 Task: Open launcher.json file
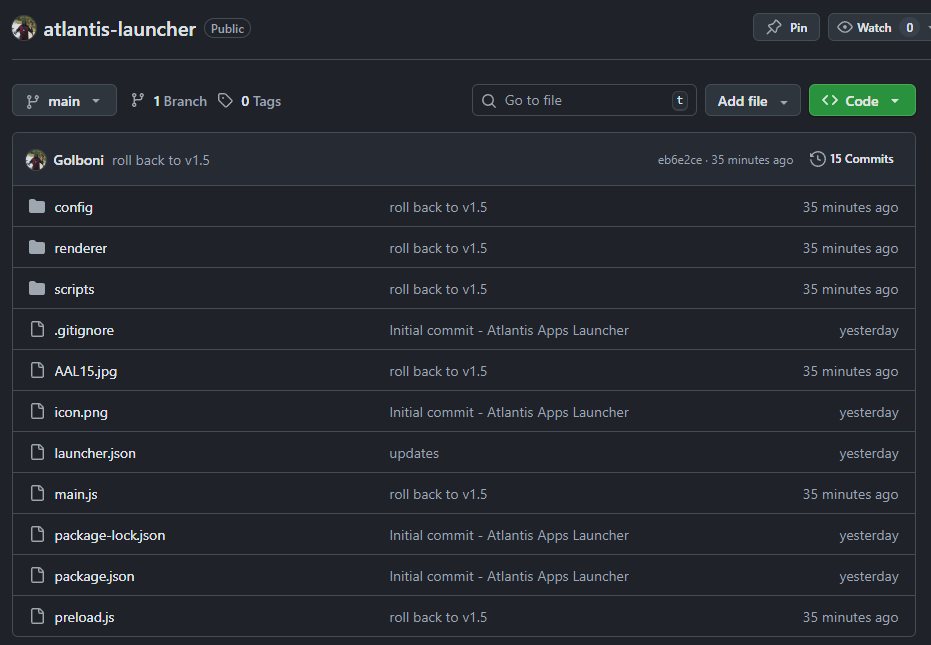95,453
